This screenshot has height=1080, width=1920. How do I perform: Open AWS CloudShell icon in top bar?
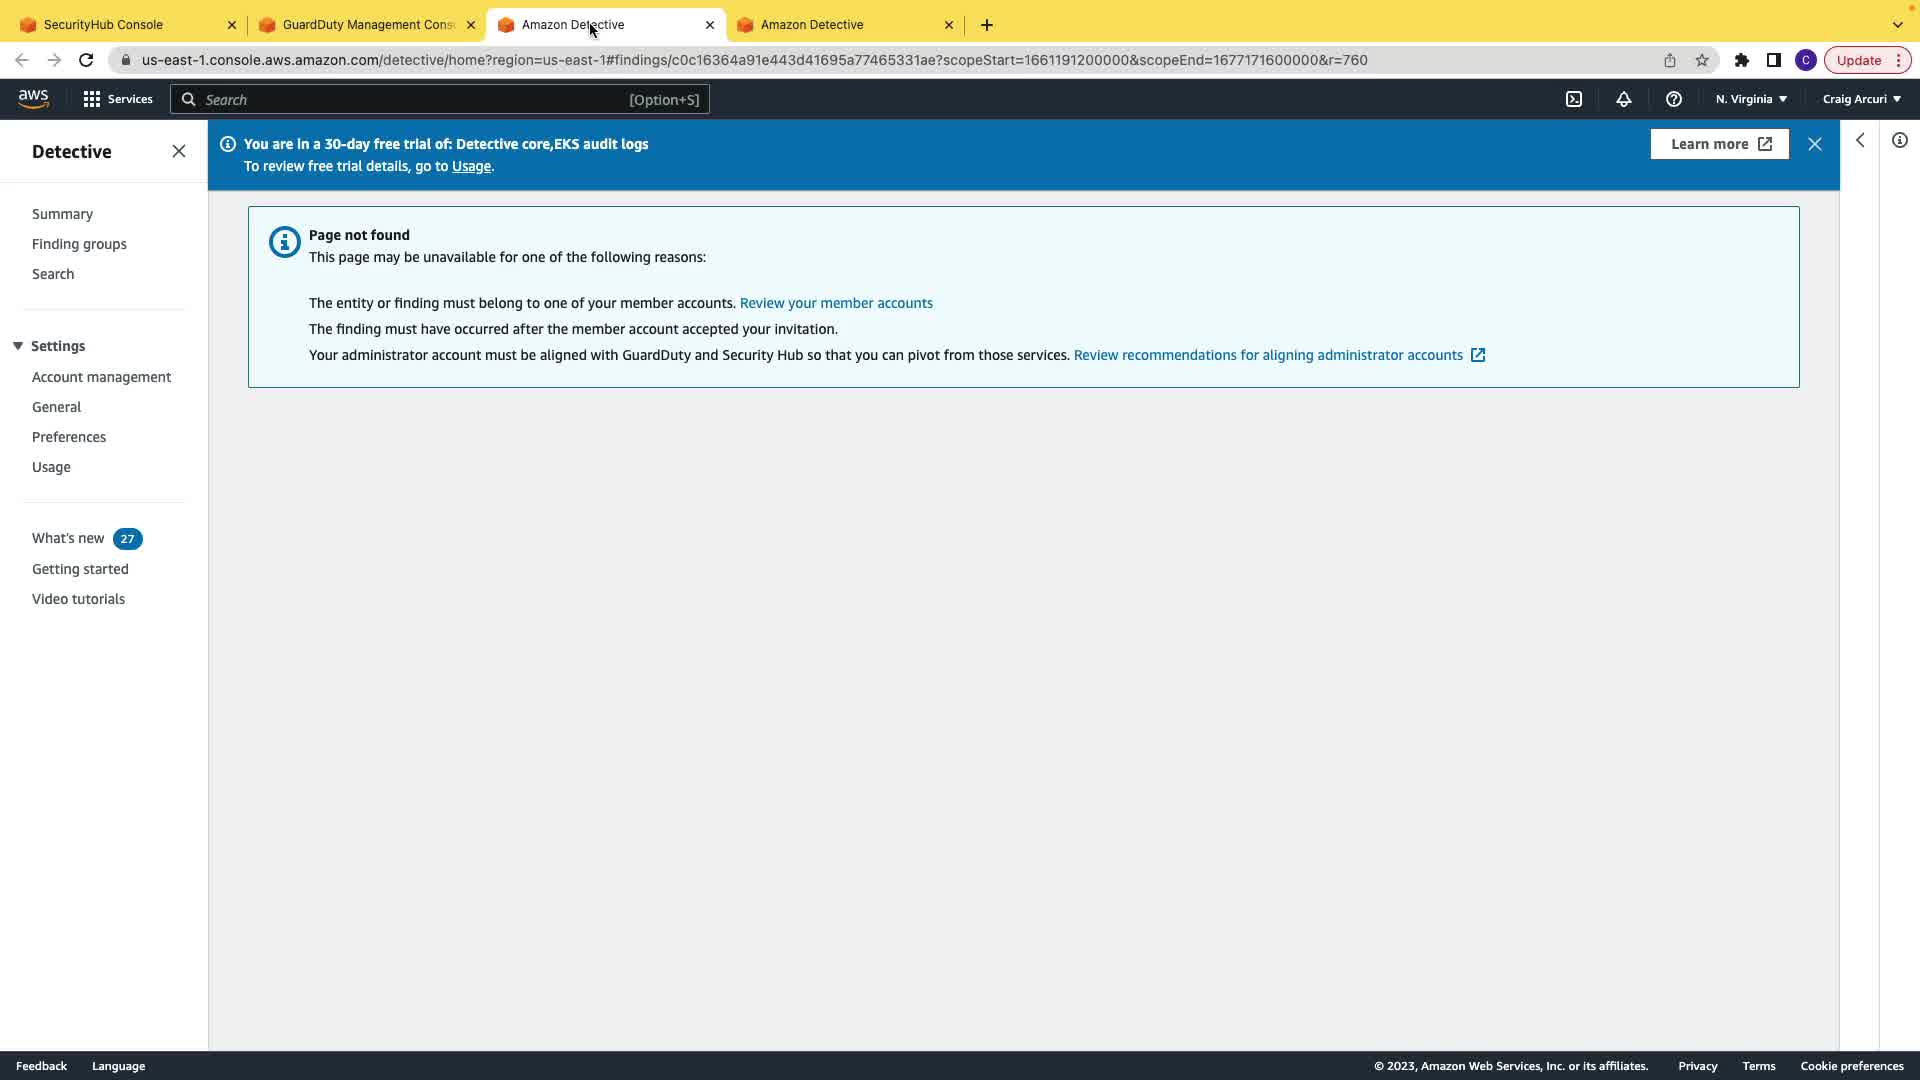(x=1574, y=99)
